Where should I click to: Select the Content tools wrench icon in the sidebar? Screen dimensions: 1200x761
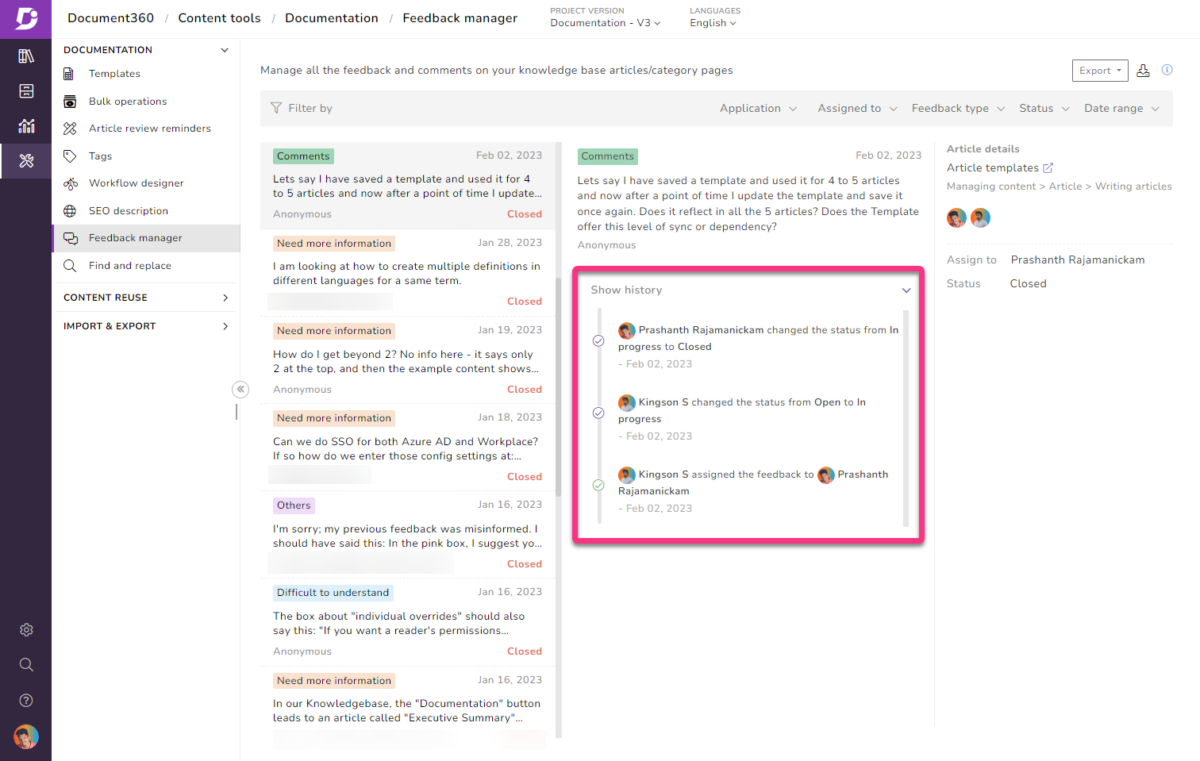coord(26,161)
